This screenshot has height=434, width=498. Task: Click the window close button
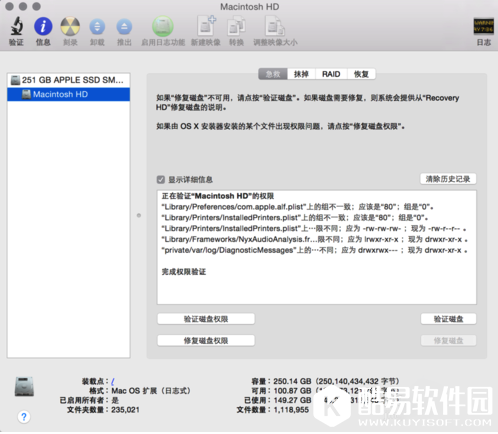pos(10,6)
